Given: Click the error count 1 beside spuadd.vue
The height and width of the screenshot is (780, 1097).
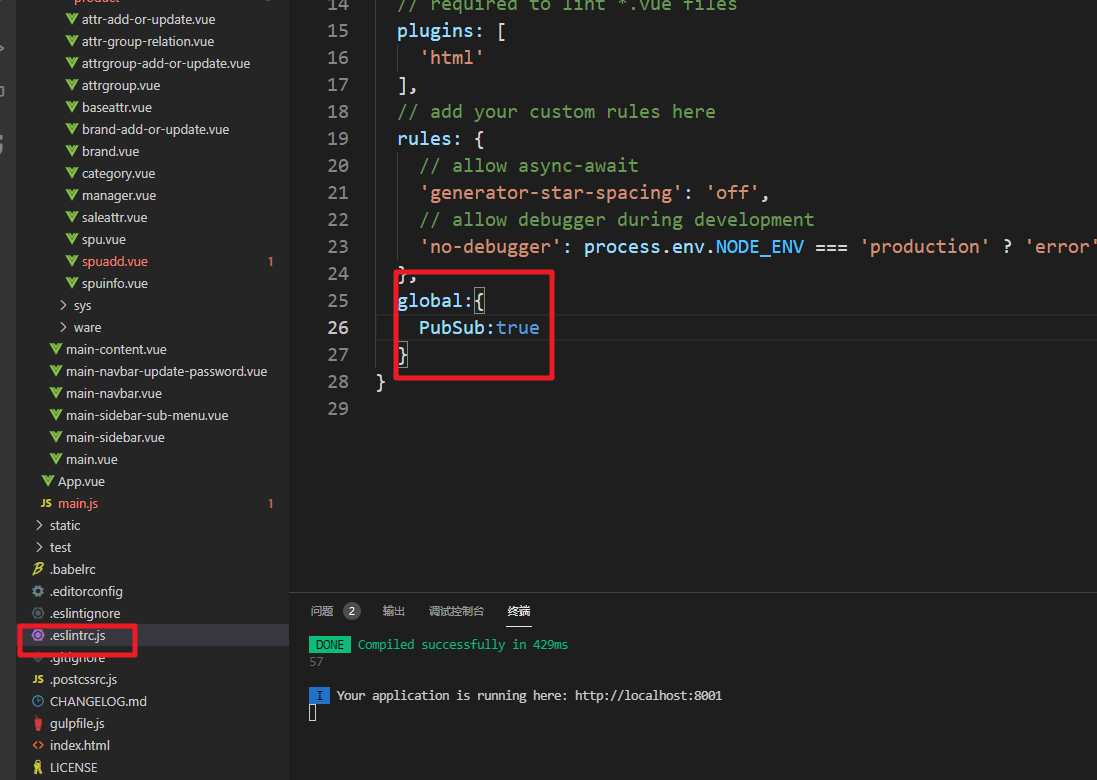Looking at the screenshot, I should pyautogui.click(x=271, y=262).
